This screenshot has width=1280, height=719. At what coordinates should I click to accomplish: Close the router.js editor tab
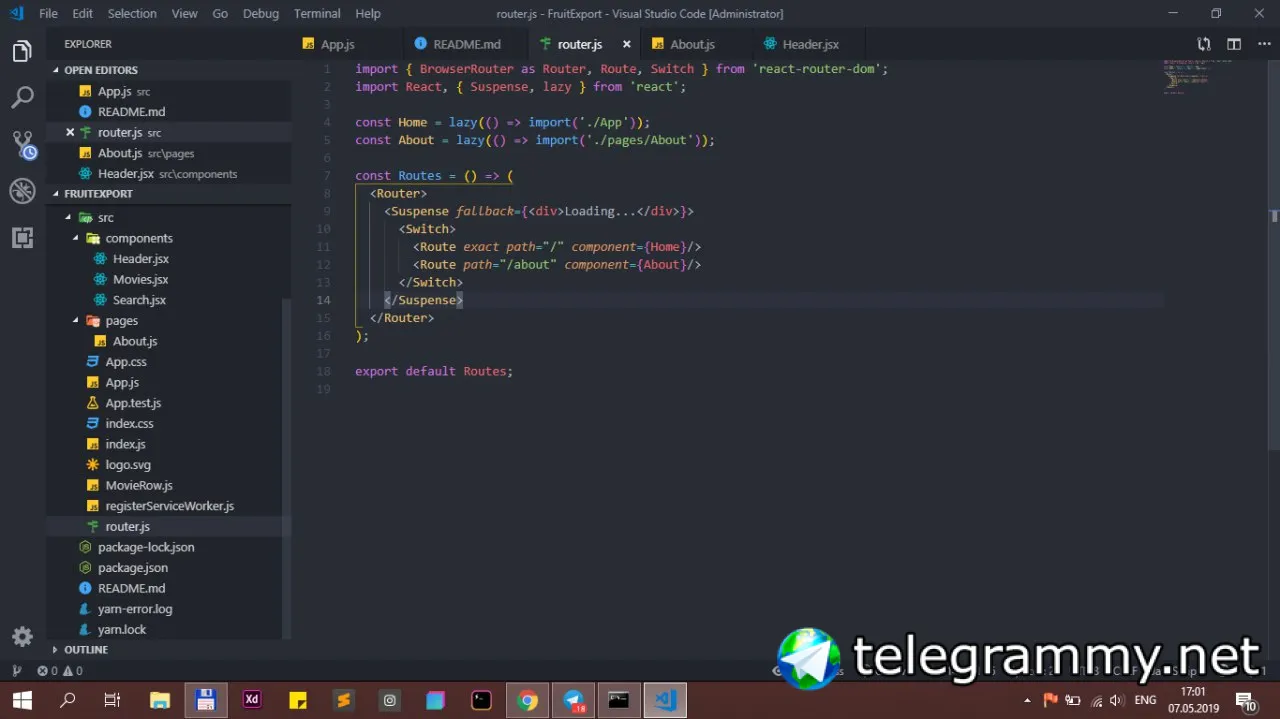tap(627, 44)
